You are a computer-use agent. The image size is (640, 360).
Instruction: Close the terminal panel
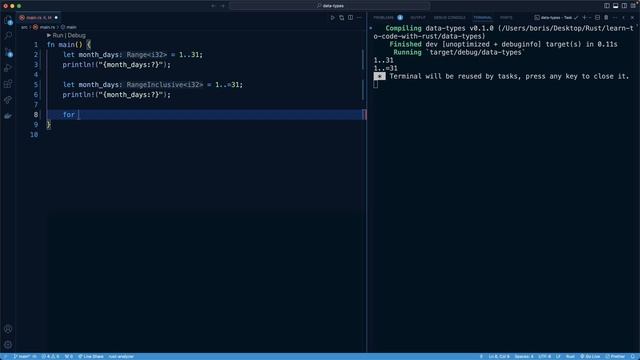point(633,18)
